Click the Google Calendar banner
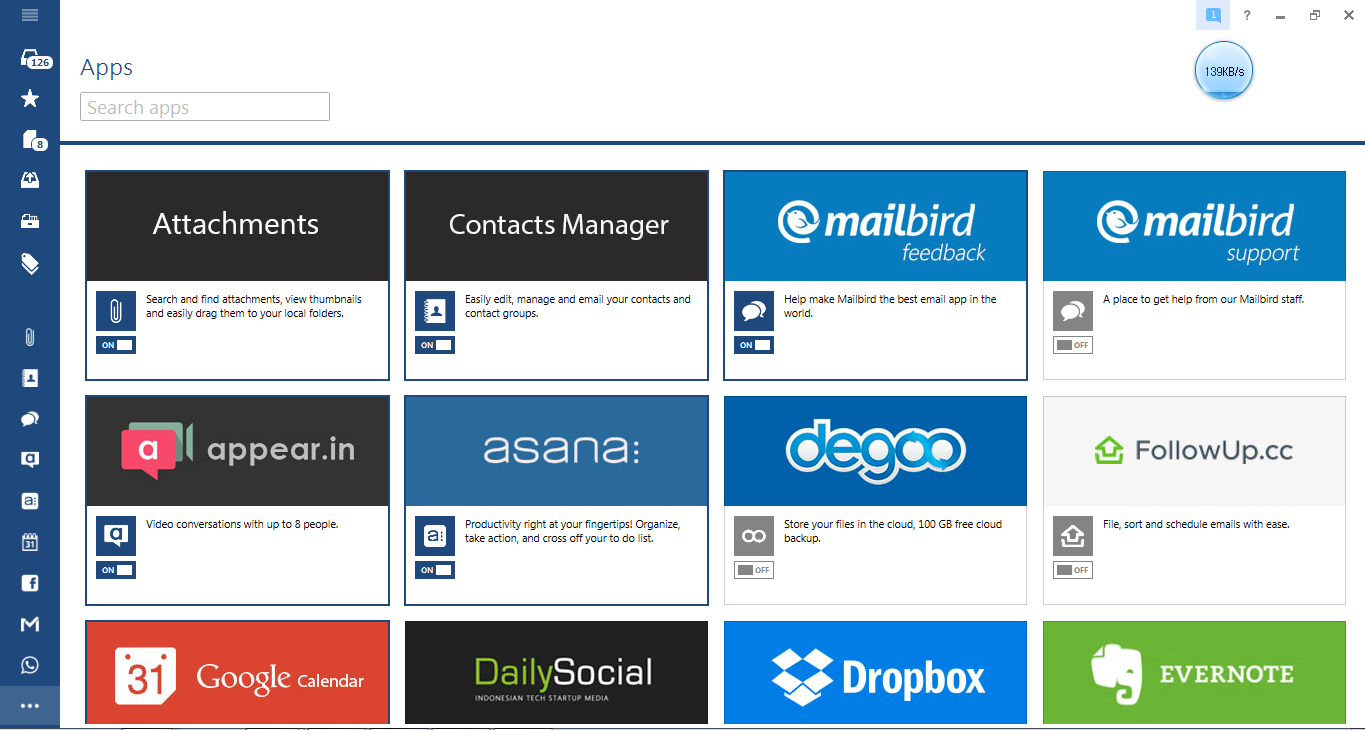 pos(237,672)
